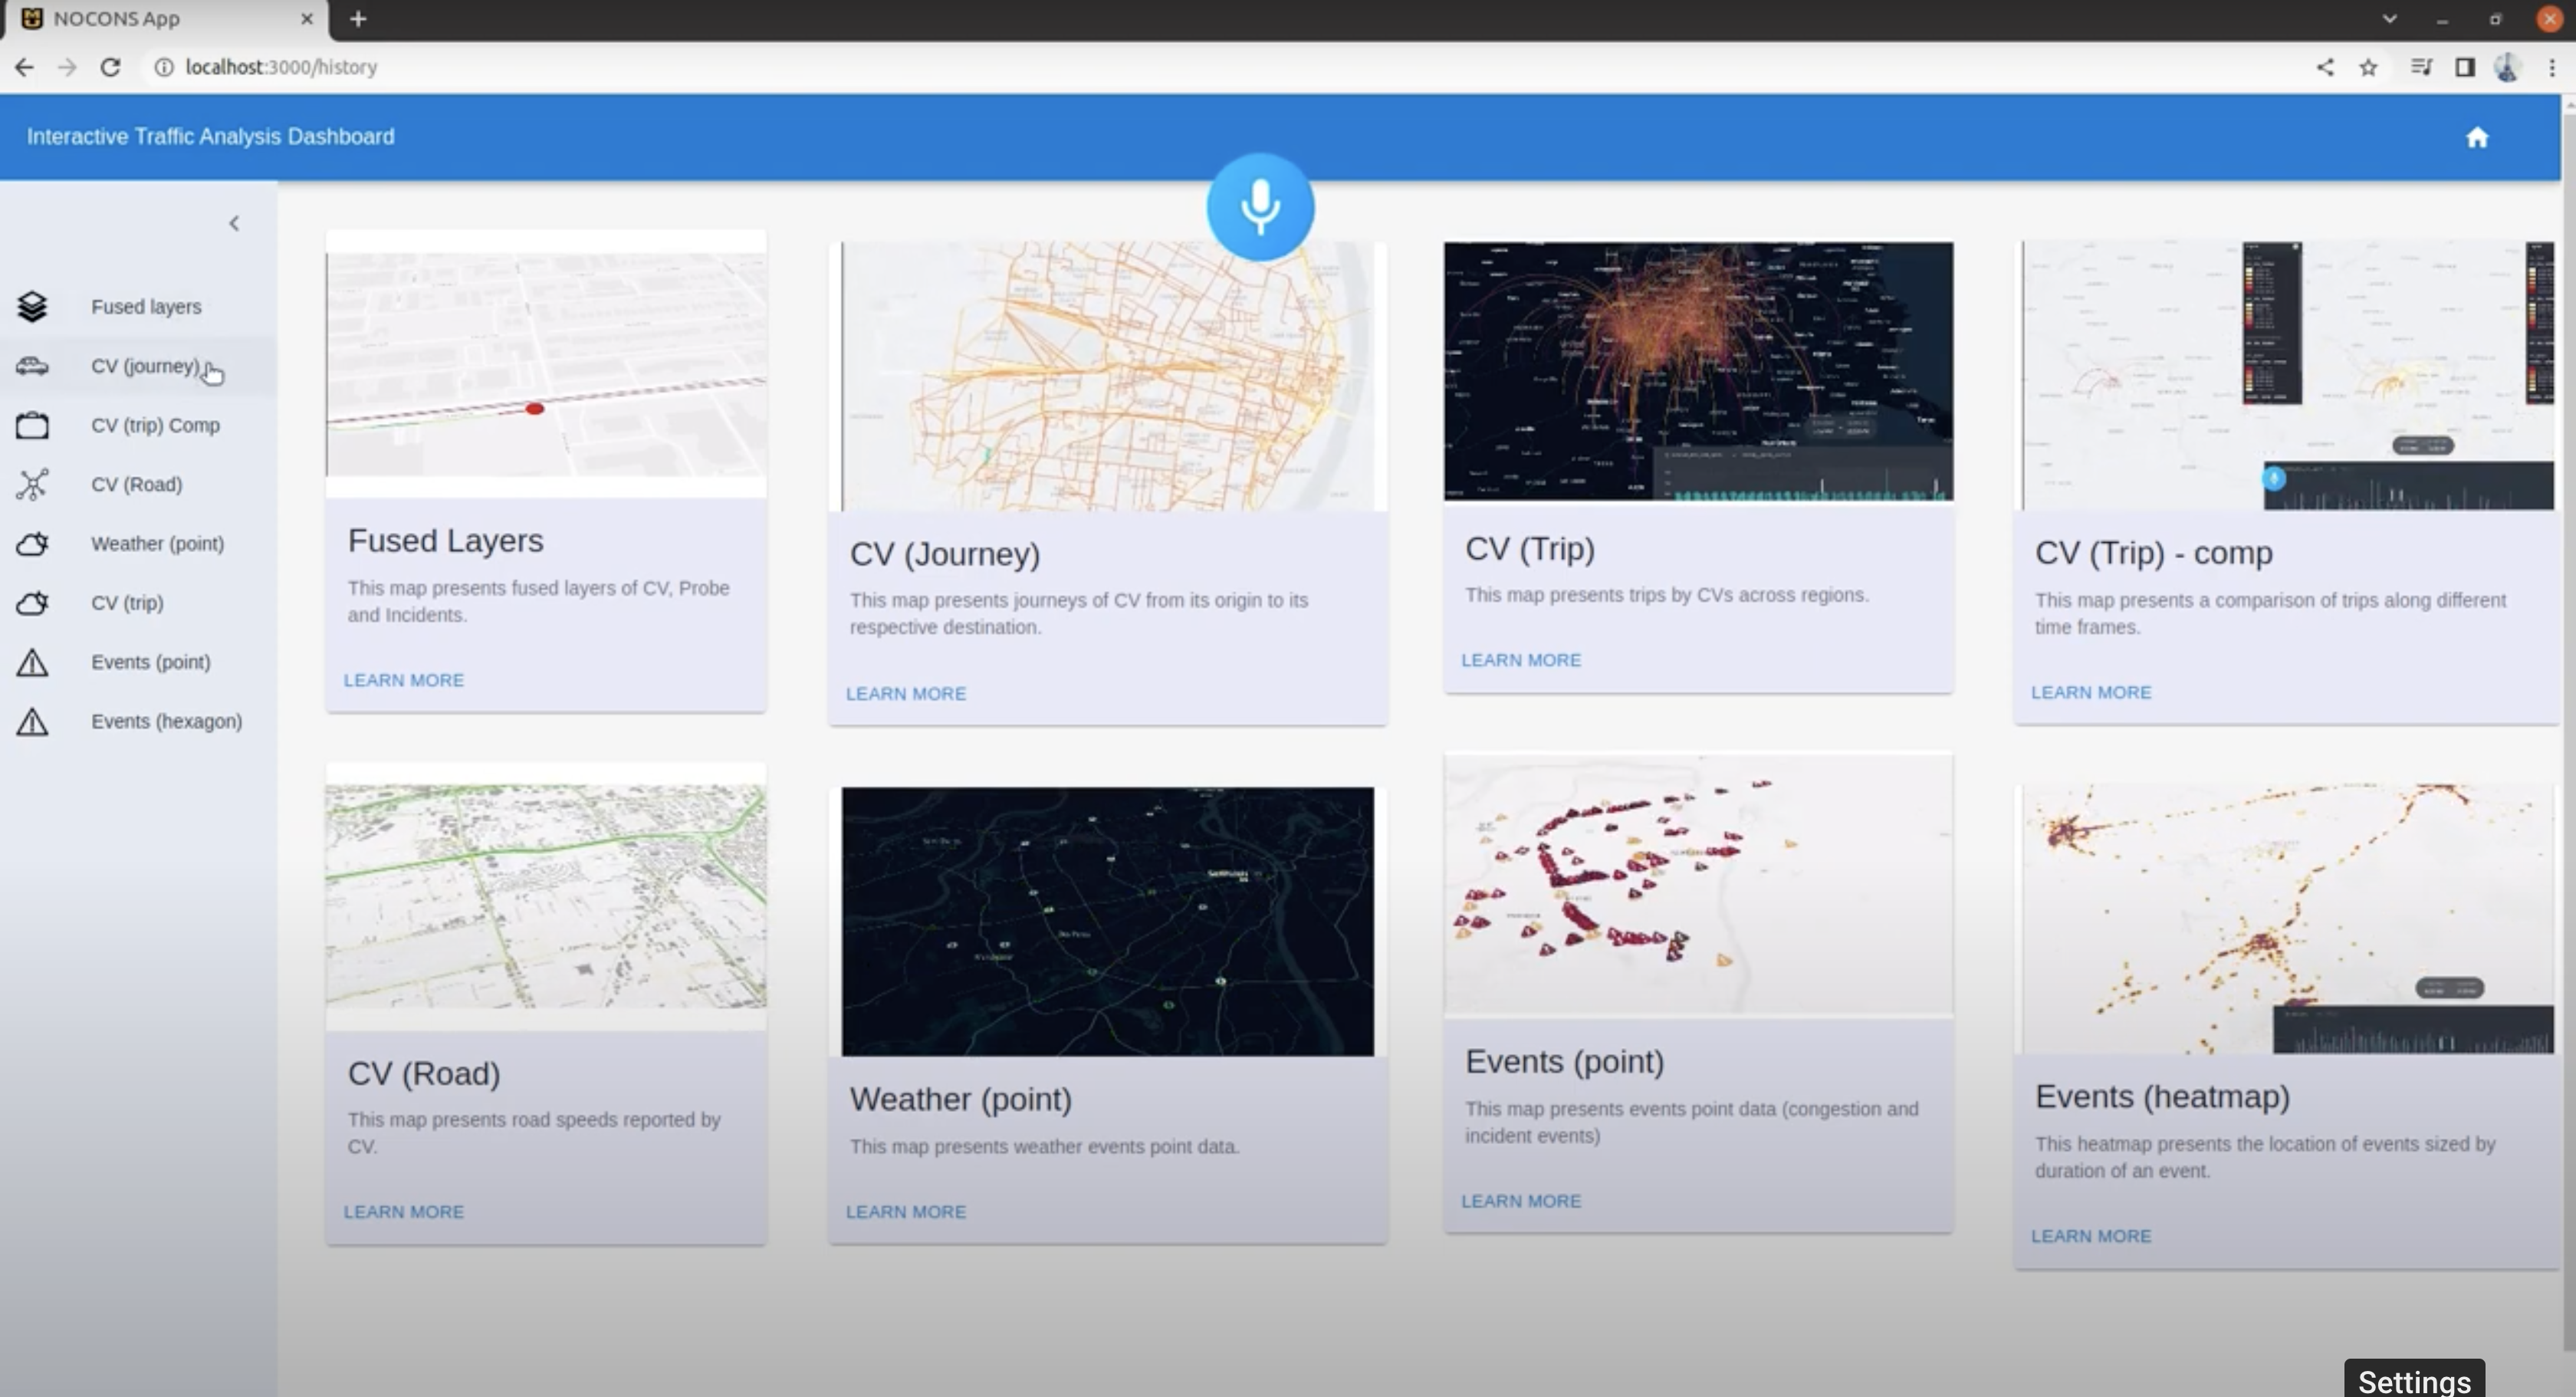Screen dimensions: 2576x1397
Task: Open the tab search dropdown arrow
Action: pos(2389,19)
